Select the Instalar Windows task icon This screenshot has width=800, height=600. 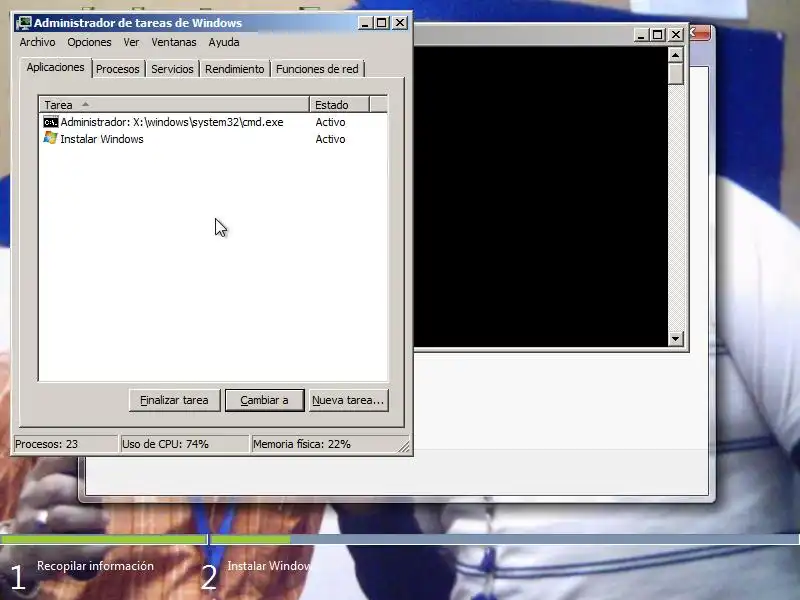pyautogui.click(x=51, y=138)
